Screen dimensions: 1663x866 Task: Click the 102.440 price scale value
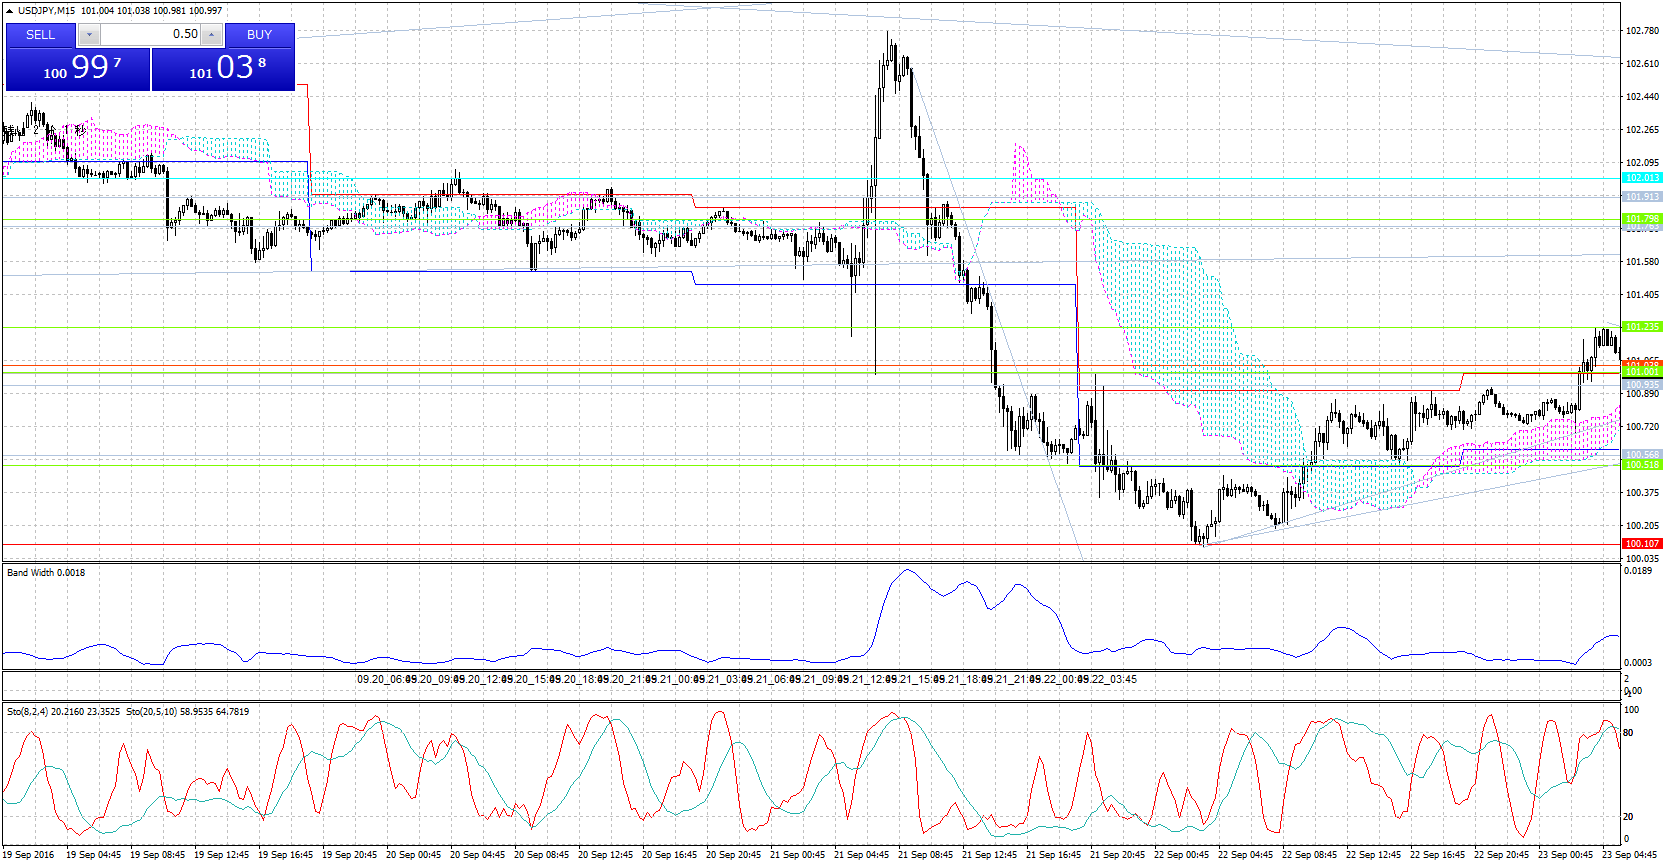coord(1642,97)
